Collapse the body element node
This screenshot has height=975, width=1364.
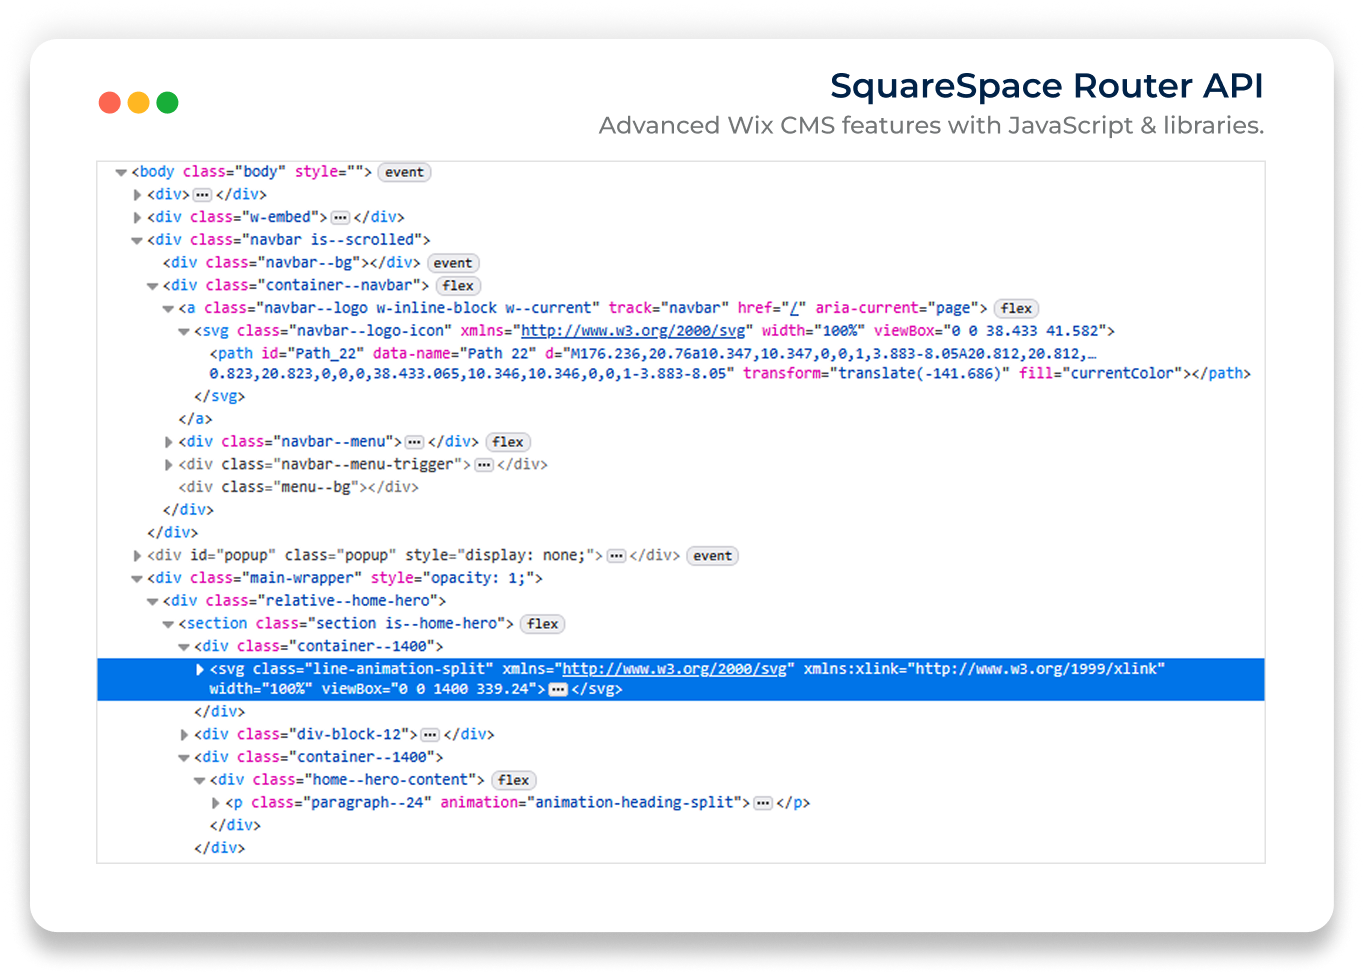coord(121,172)
